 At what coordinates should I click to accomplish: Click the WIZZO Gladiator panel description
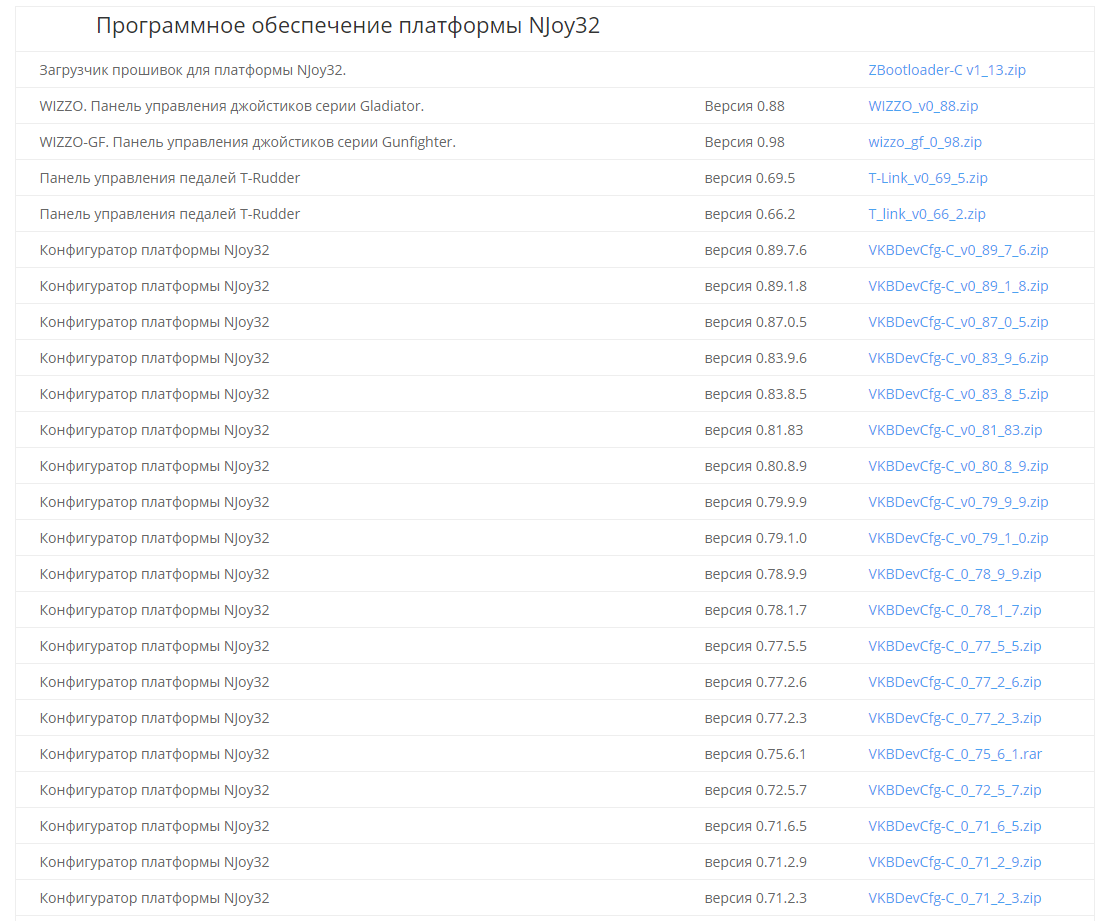231,106
